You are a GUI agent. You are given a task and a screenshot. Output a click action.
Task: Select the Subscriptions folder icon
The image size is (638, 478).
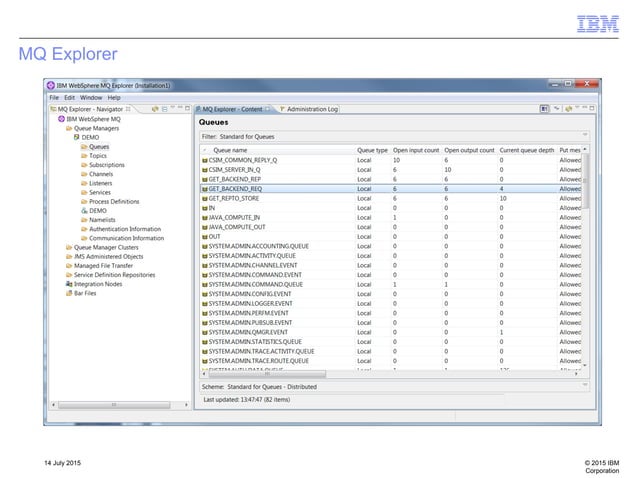[84, 165]
